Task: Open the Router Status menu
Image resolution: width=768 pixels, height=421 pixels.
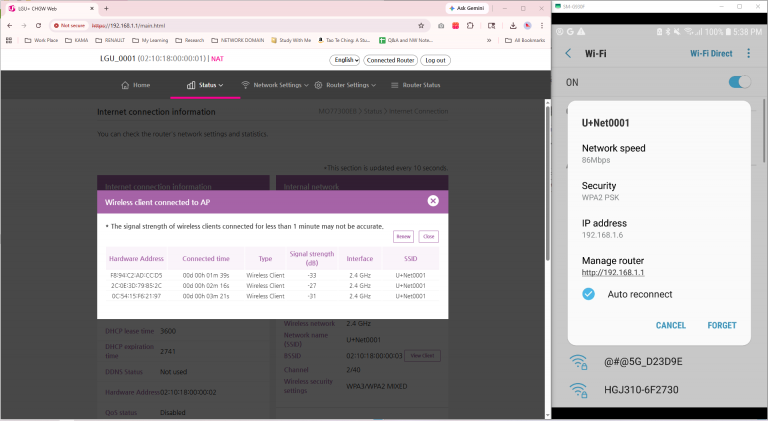Action: click(x=415, y=85)
